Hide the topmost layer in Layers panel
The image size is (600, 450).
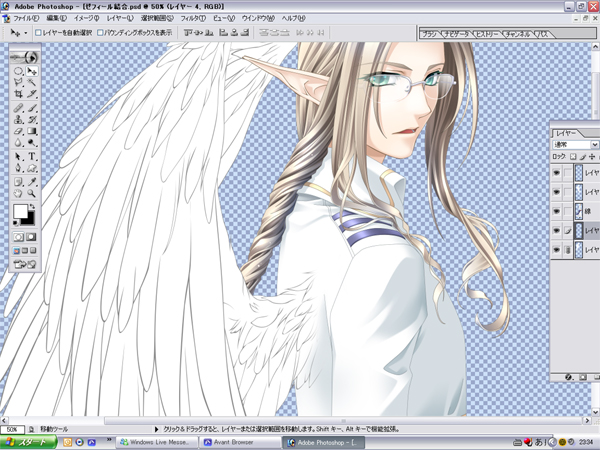(556, 173)
